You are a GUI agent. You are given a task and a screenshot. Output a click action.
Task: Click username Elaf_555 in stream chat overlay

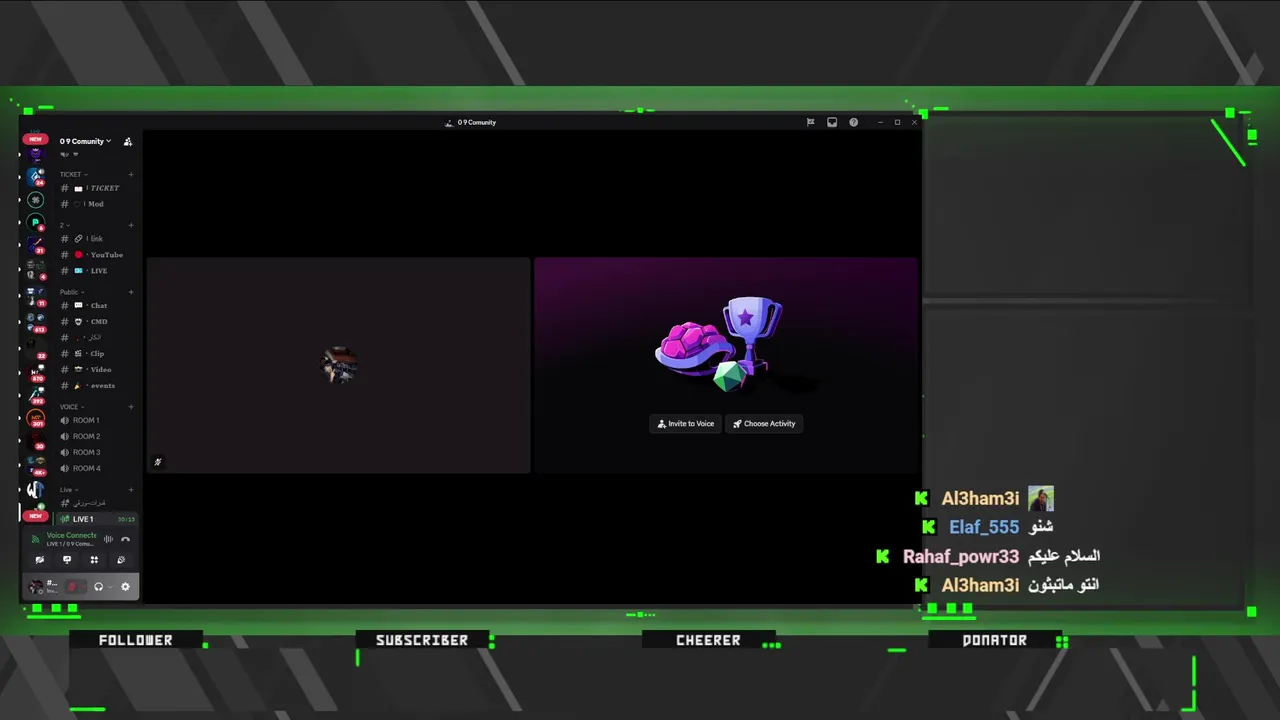pyautogui.click(x=984, y=527)
